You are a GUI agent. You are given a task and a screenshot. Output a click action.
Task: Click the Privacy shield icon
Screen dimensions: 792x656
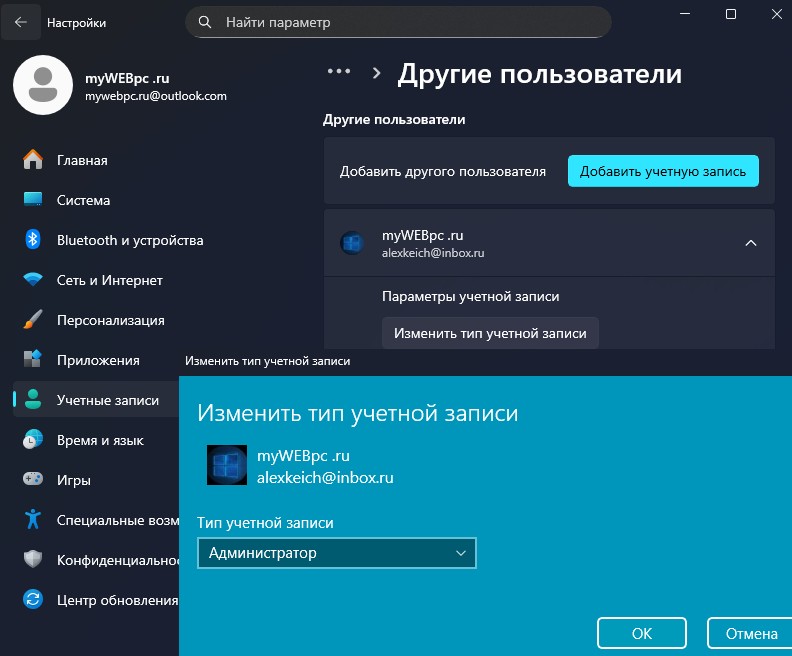33,559
